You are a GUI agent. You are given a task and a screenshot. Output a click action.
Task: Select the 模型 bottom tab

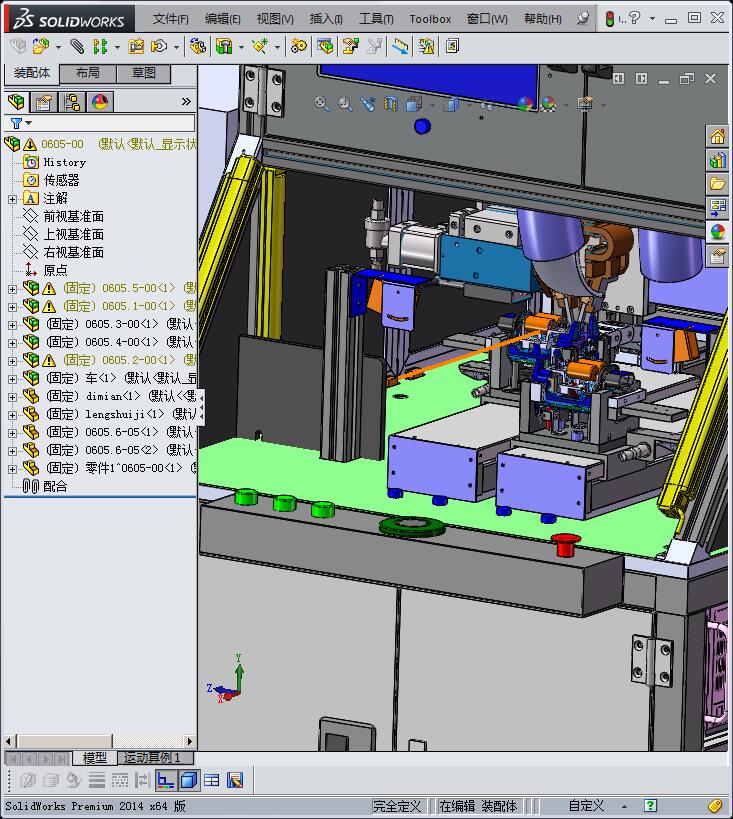[x=95, y=758]
